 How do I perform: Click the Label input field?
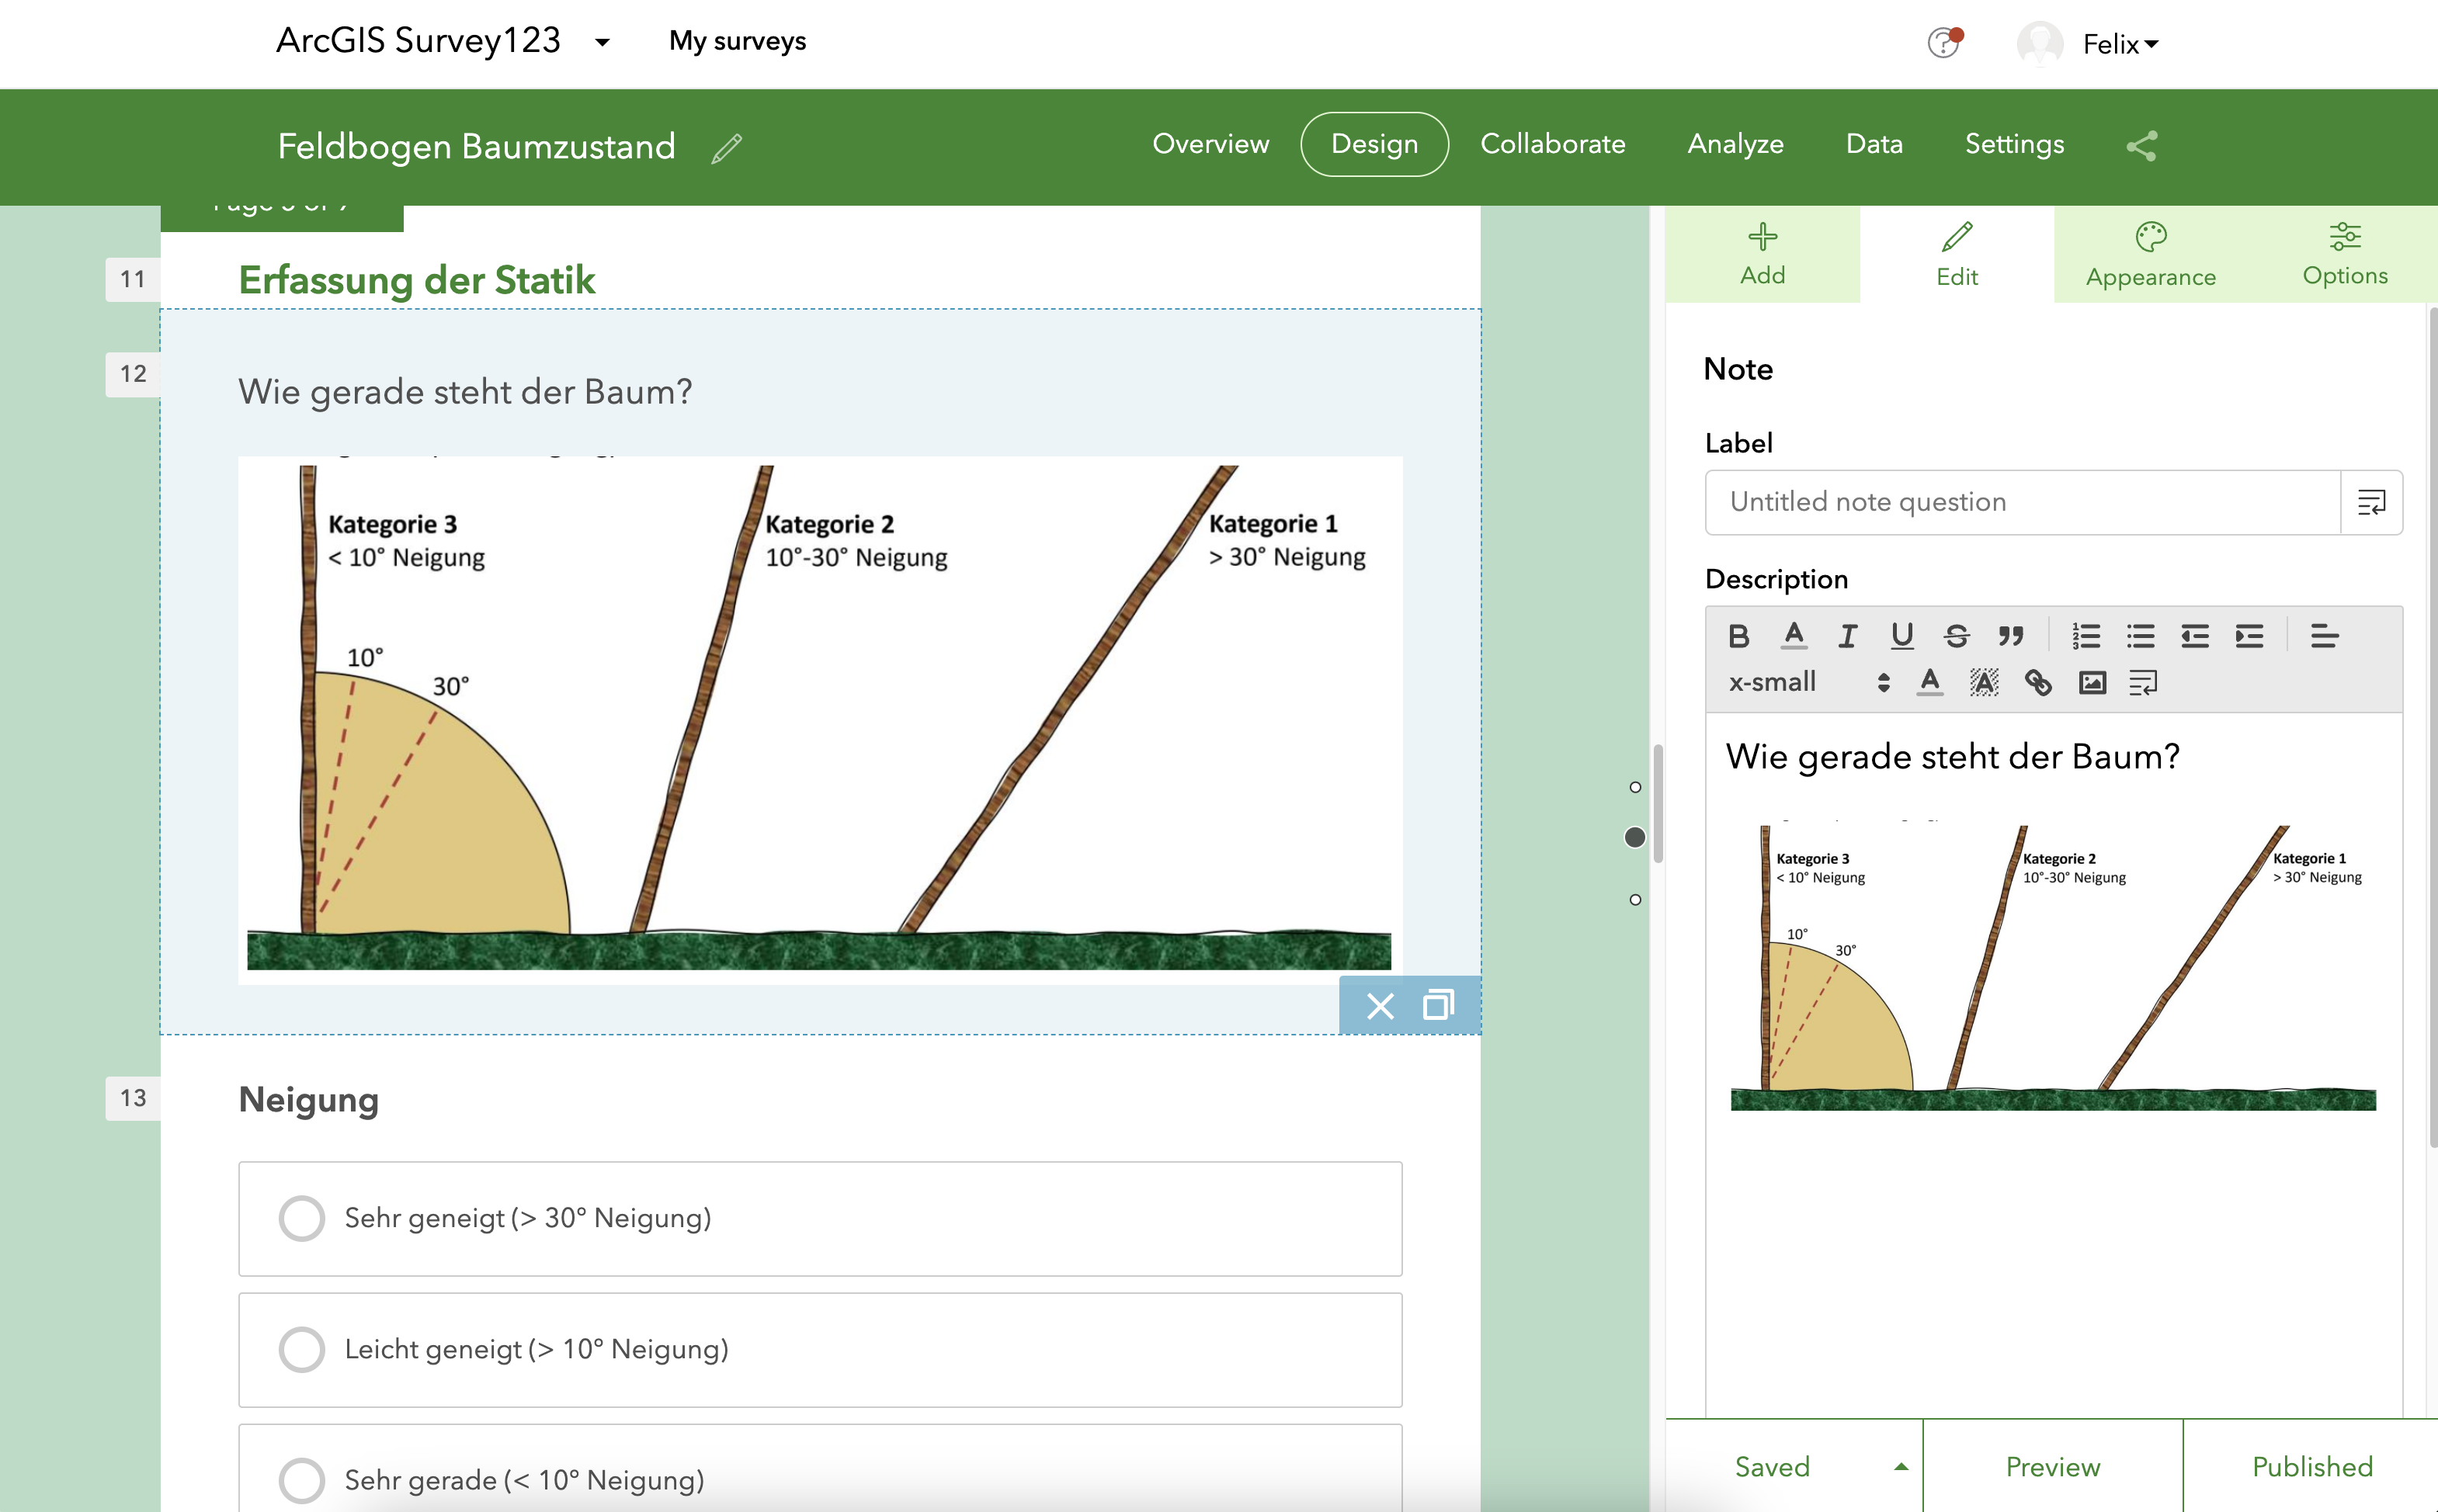coord(2022,502)
